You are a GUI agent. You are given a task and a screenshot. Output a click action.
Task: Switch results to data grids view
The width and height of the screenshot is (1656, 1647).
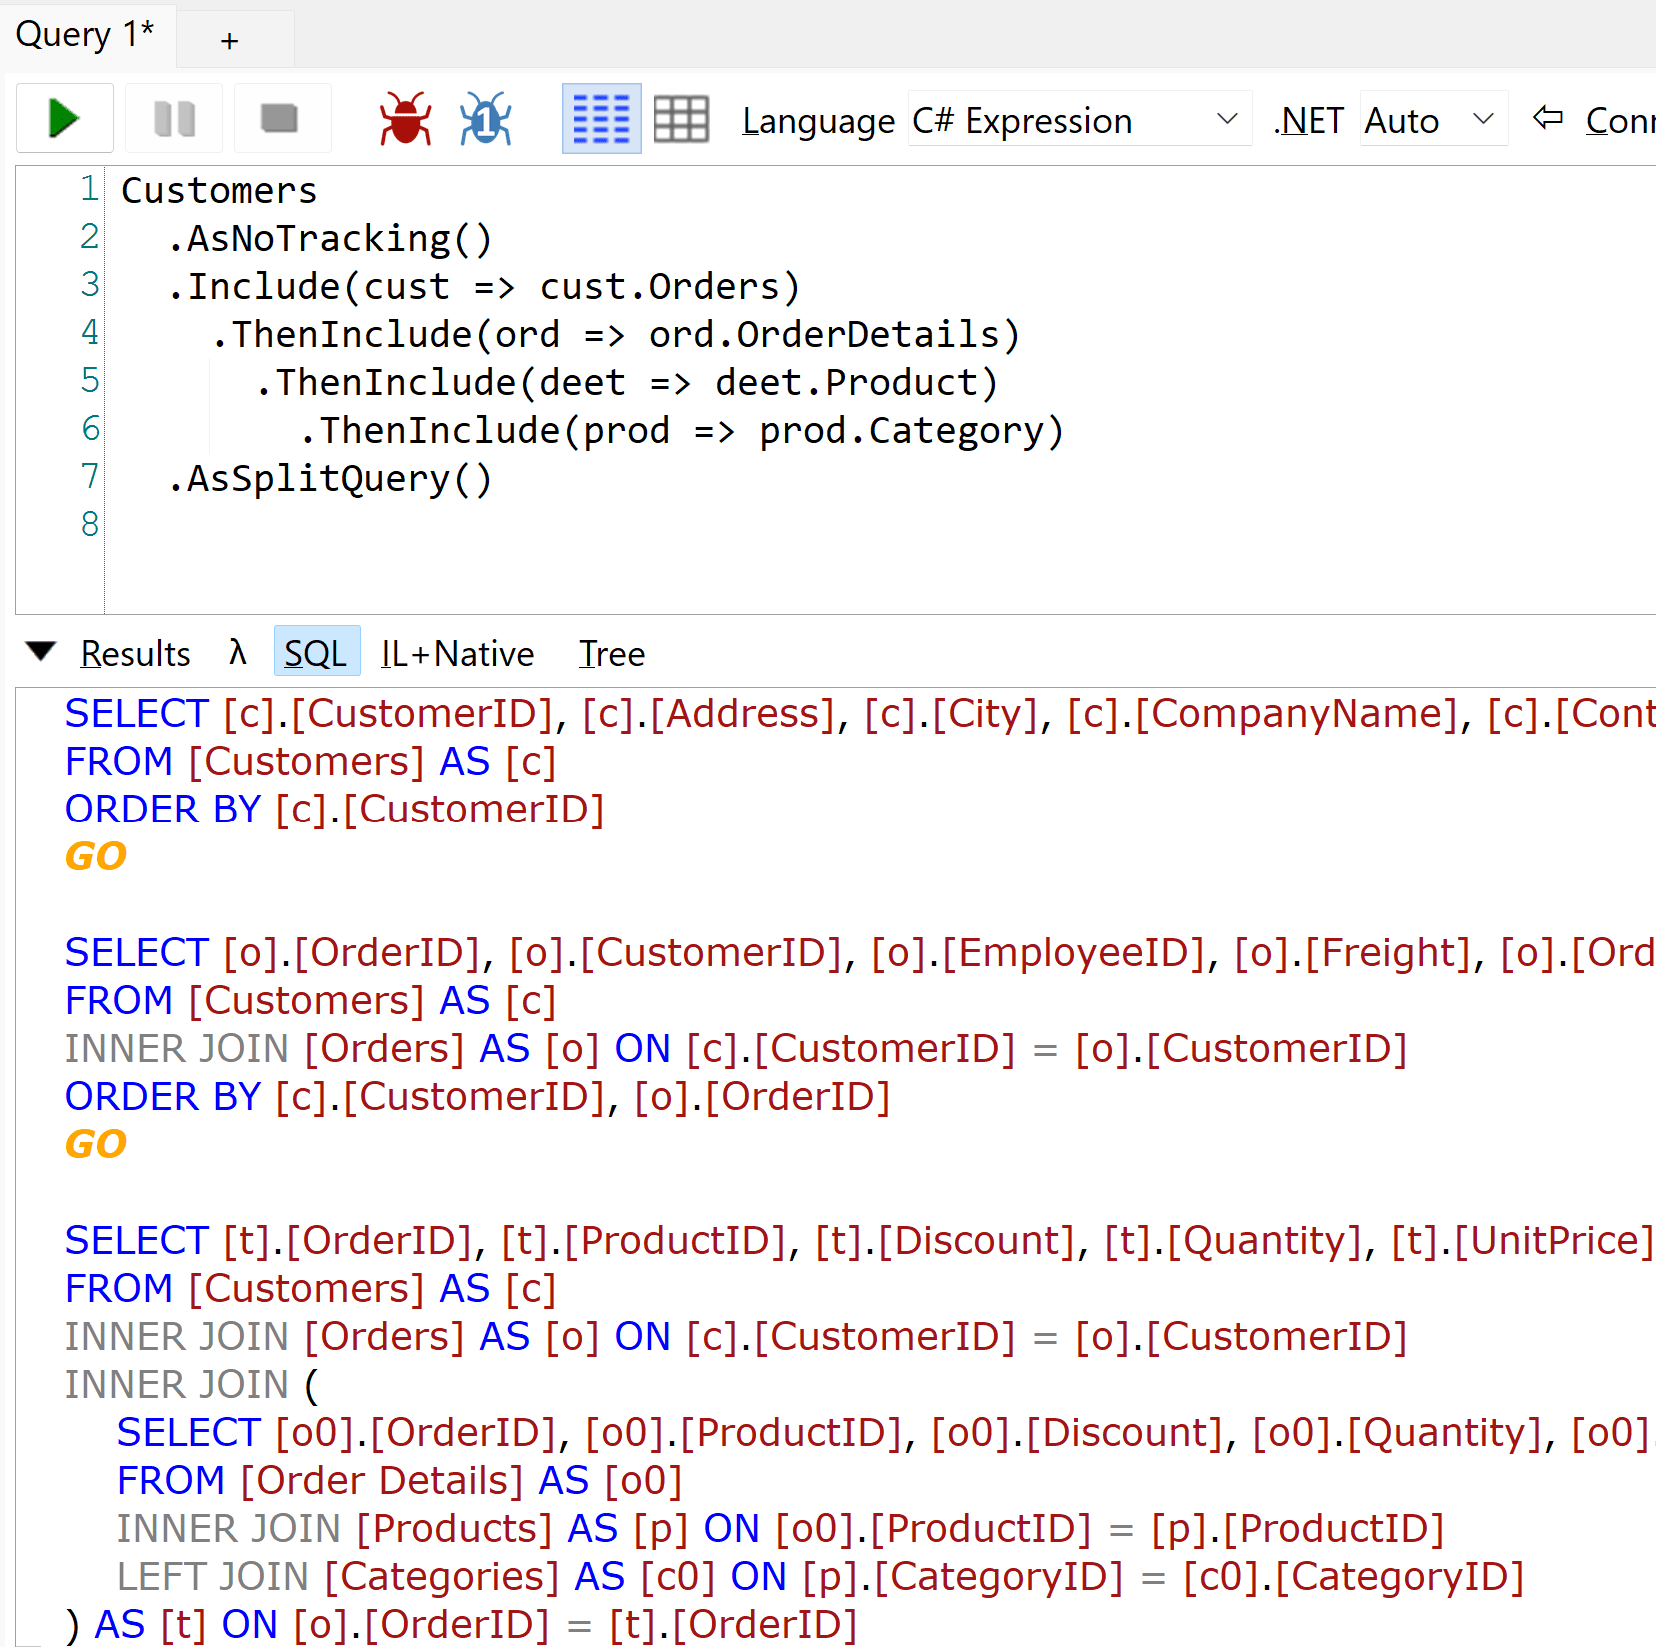pos(681,119)
